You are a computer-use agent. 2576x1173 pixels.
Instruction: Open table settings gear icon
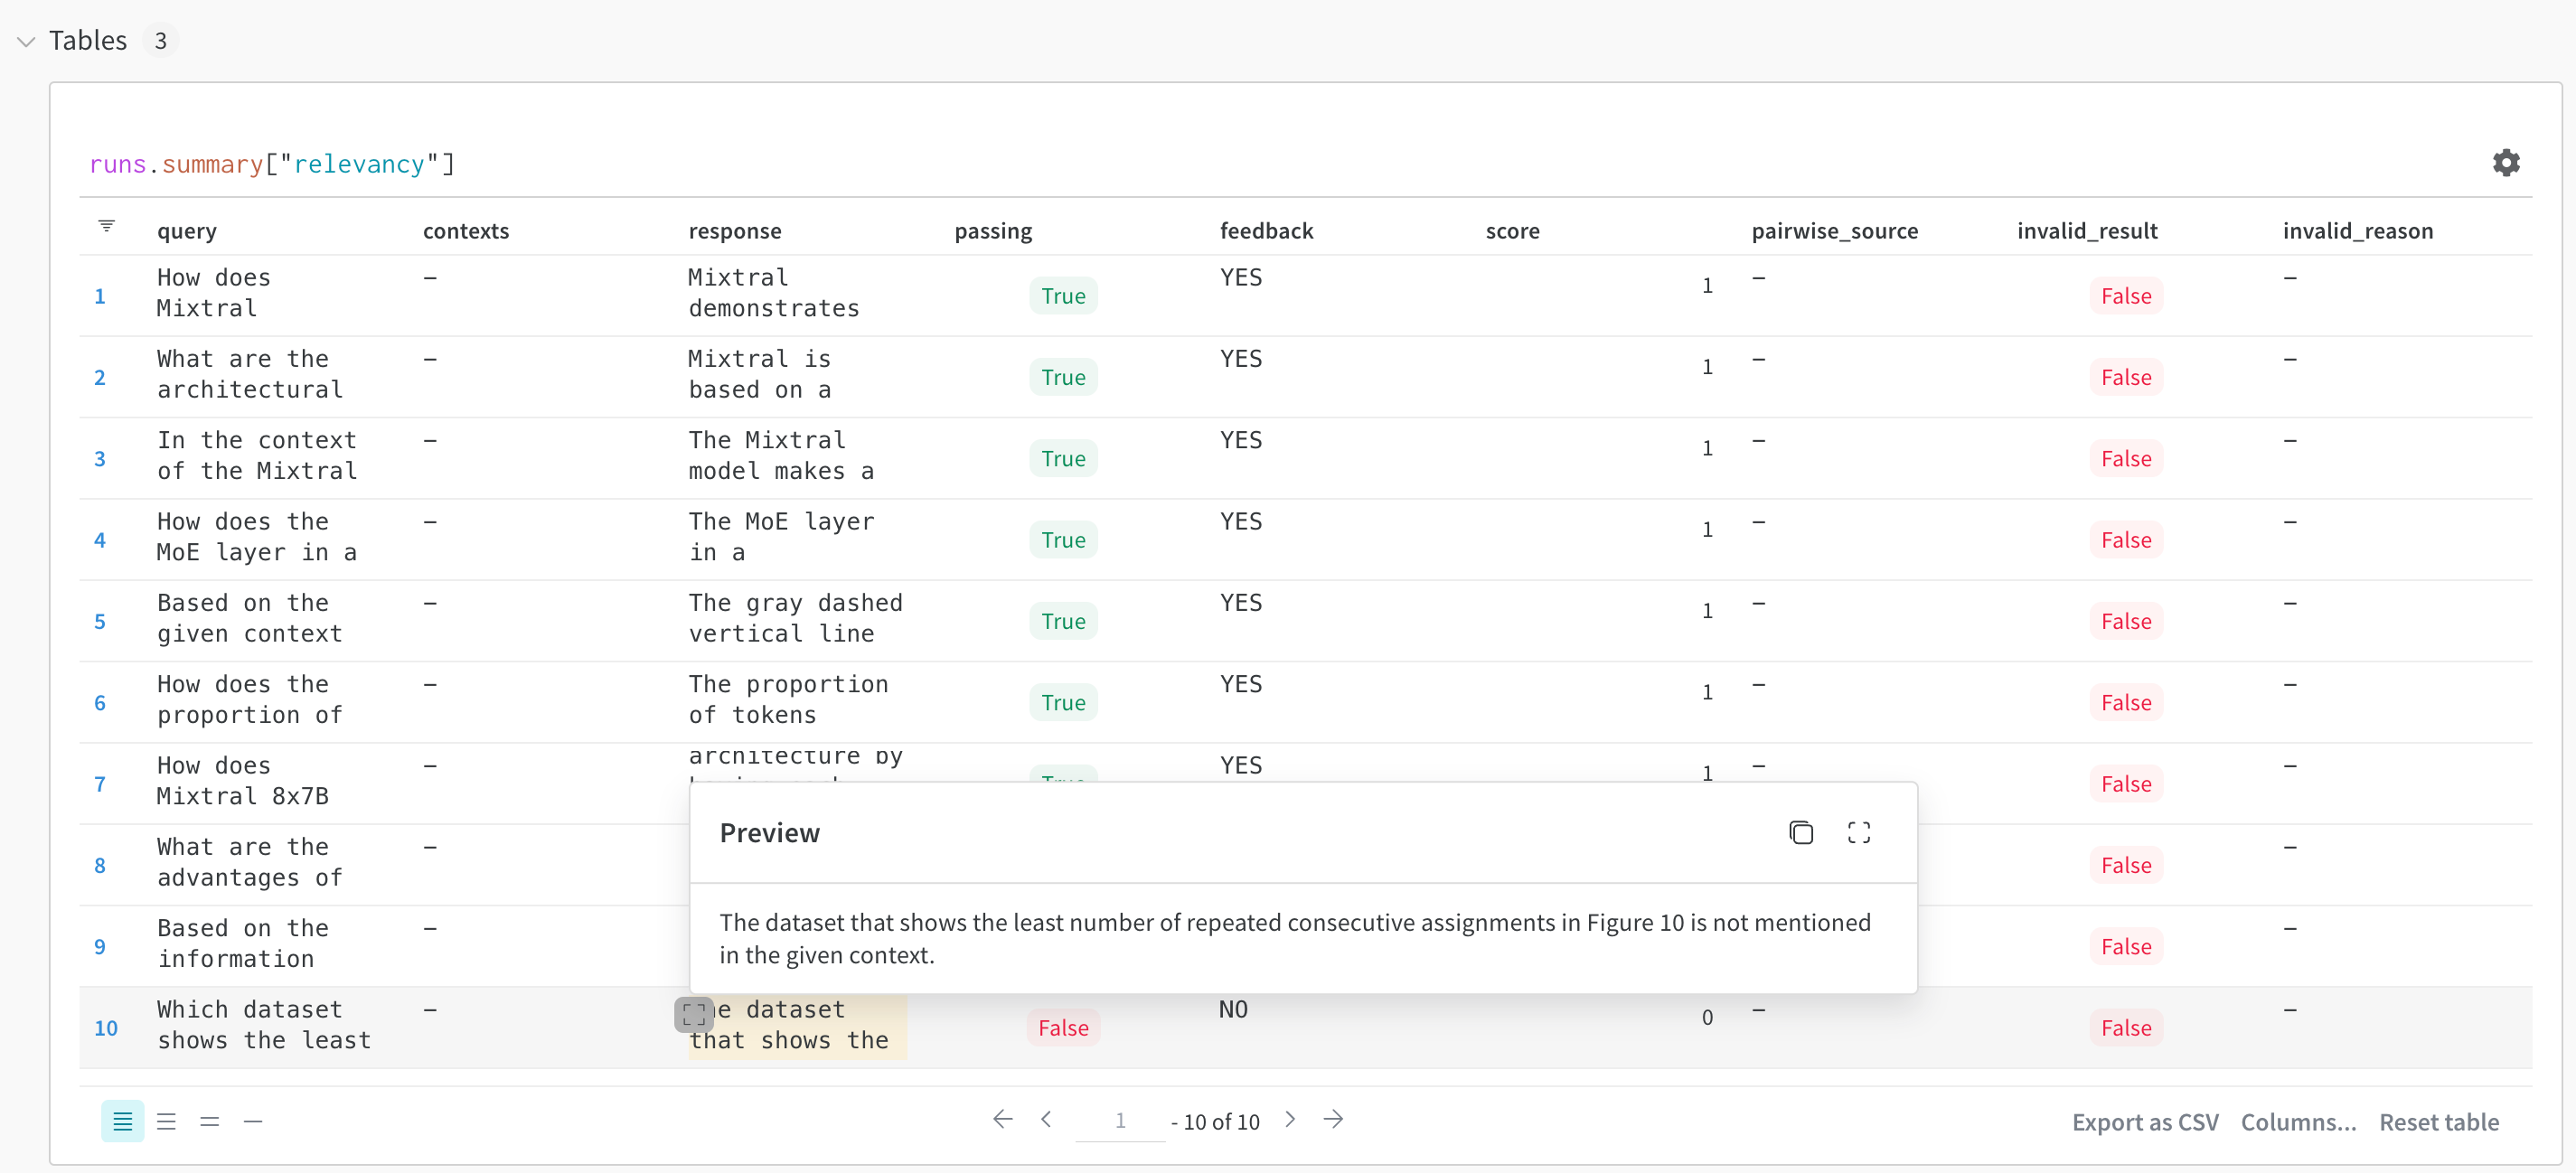[2505, 162]
